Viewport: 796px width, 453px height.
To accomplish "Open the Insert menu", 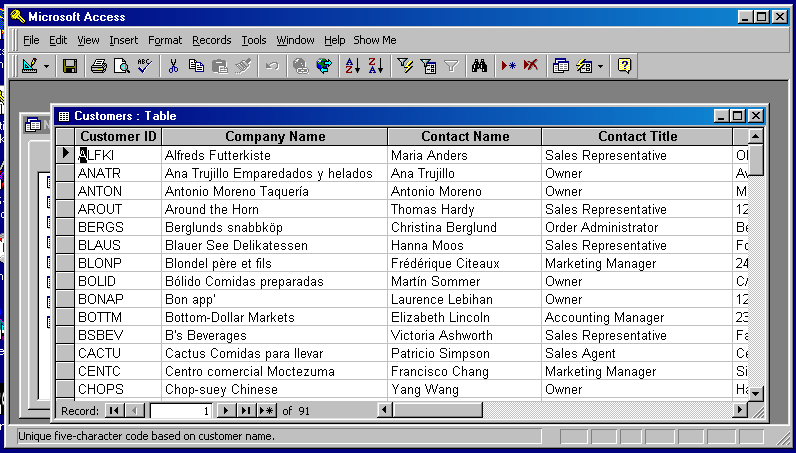I will pyautogui.click(x=123, y=40).
